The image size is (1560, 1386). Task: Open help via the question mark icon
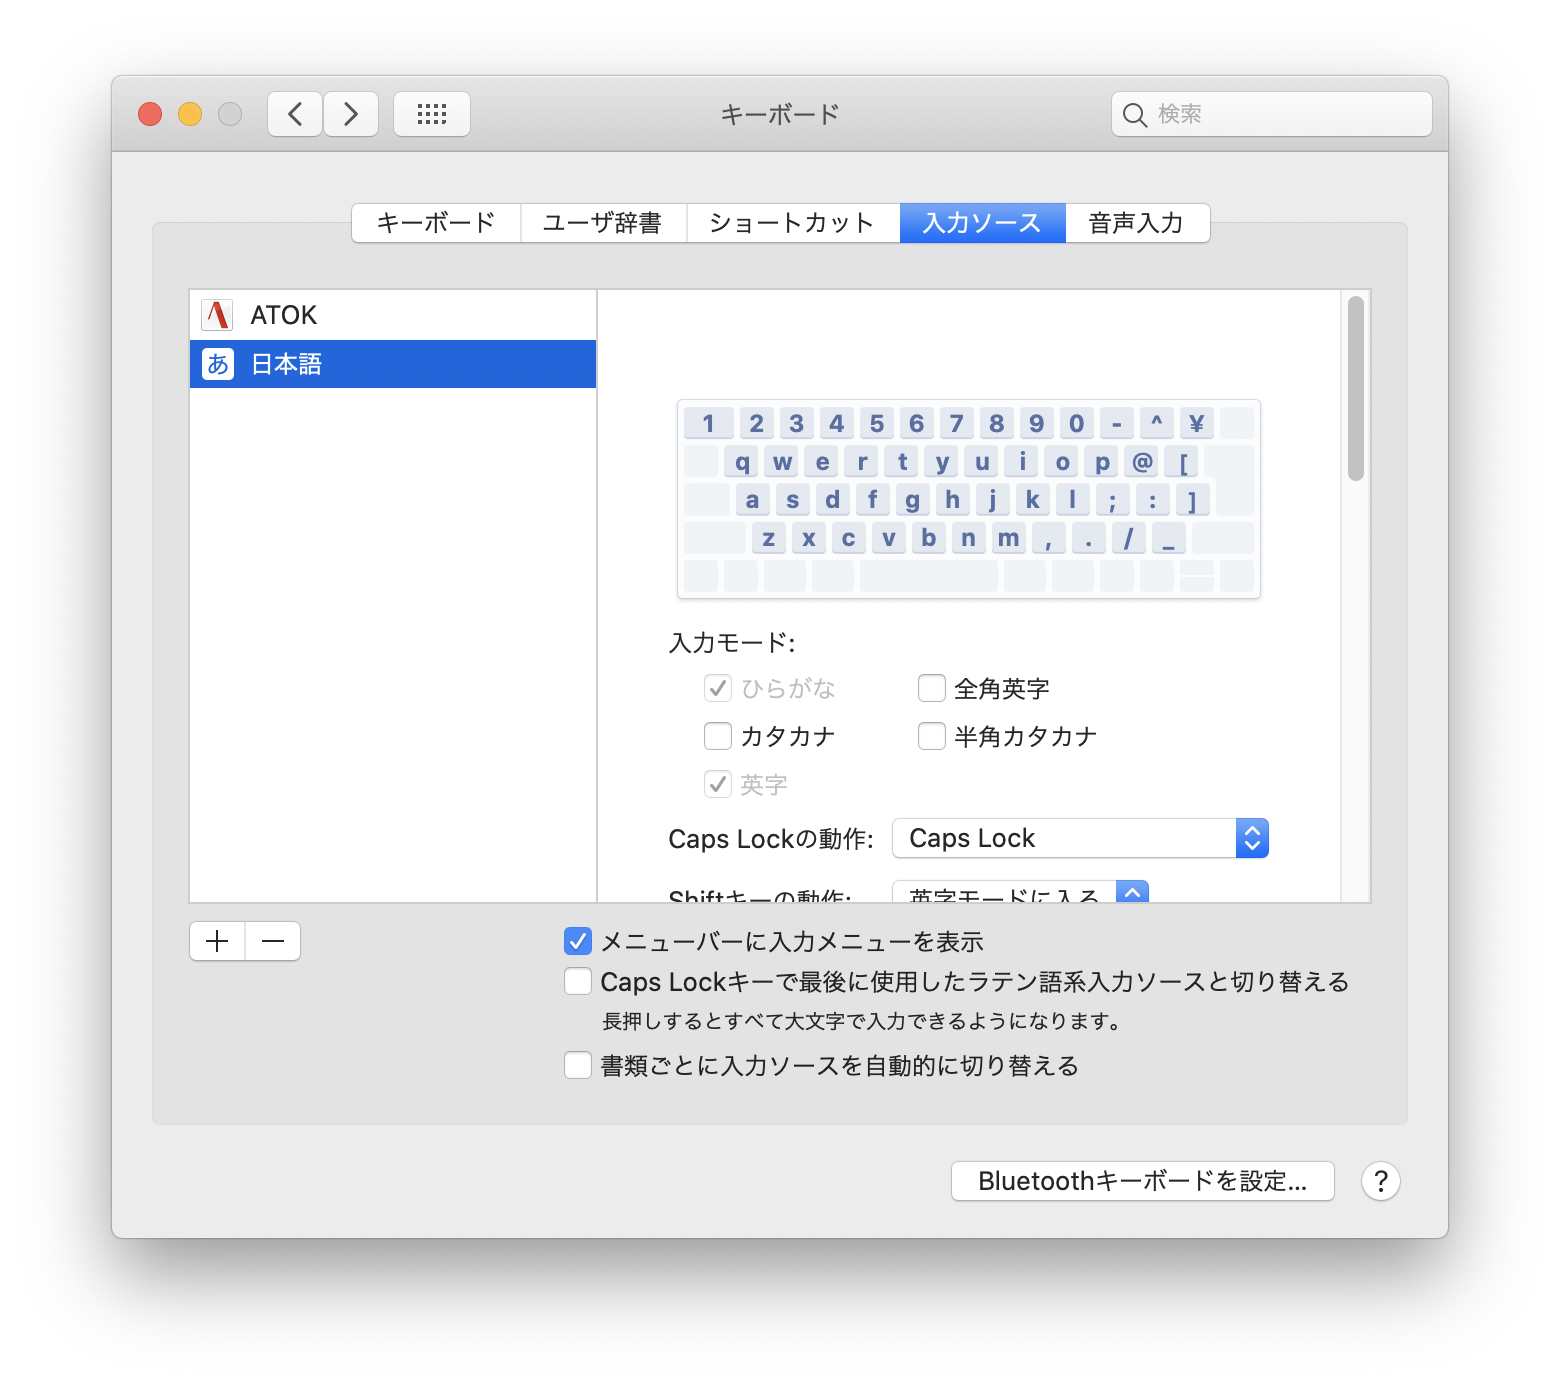point(1381,1181)
